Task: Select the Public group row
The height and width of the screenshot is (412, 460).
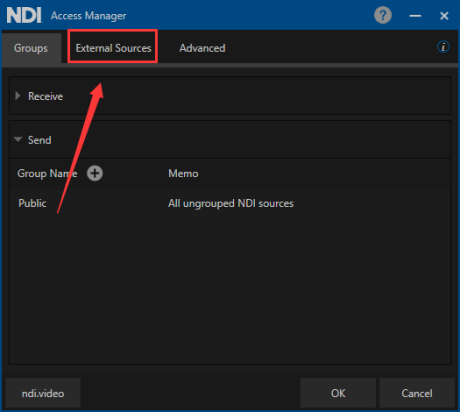Action: pyautogui.click(x=230, y=203)
